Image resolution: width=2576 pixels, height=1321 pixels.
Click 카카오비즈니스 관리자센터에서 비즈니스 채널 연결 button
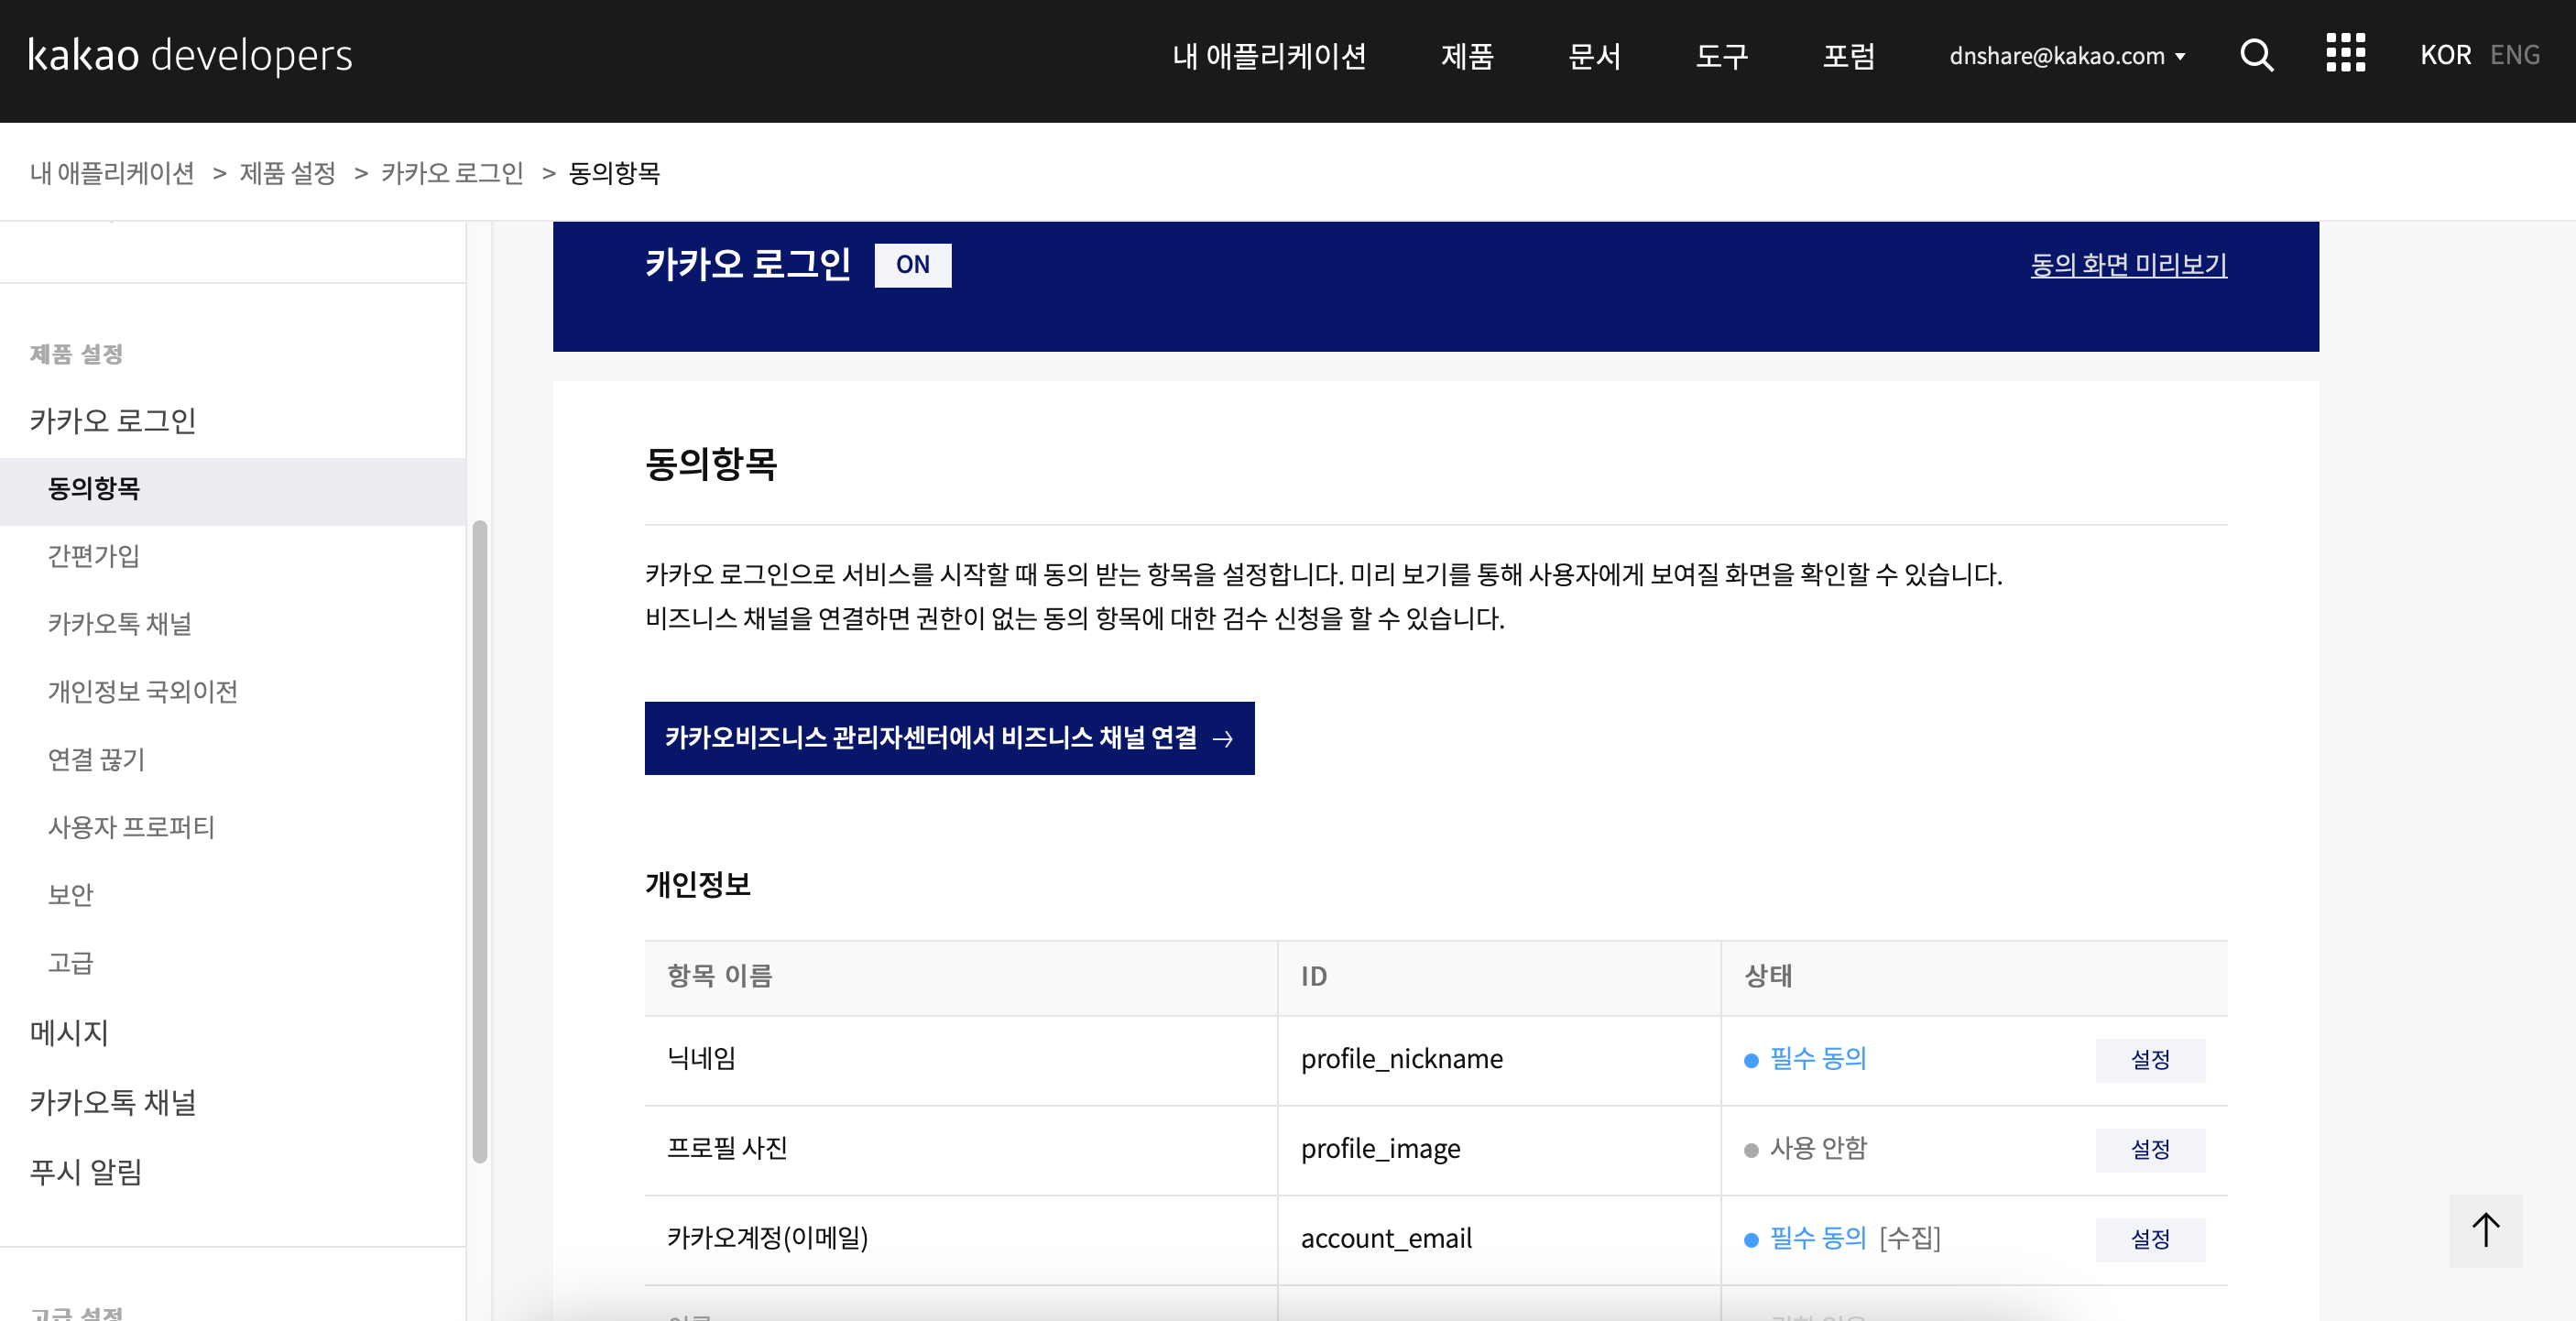(949, 738)
